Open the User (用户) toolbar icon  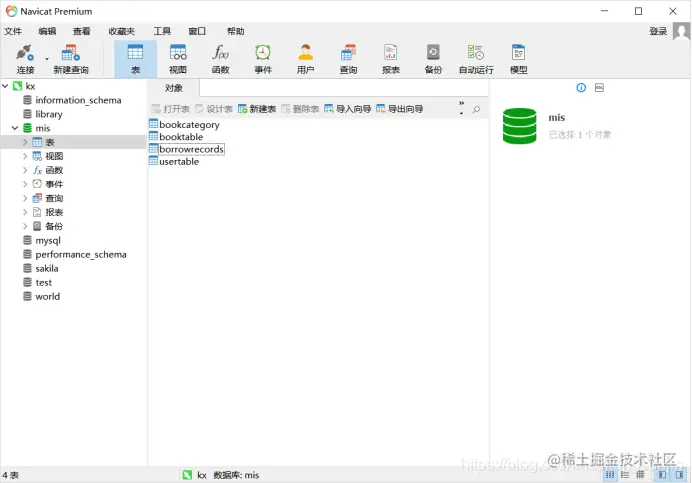tap(305, 59)
